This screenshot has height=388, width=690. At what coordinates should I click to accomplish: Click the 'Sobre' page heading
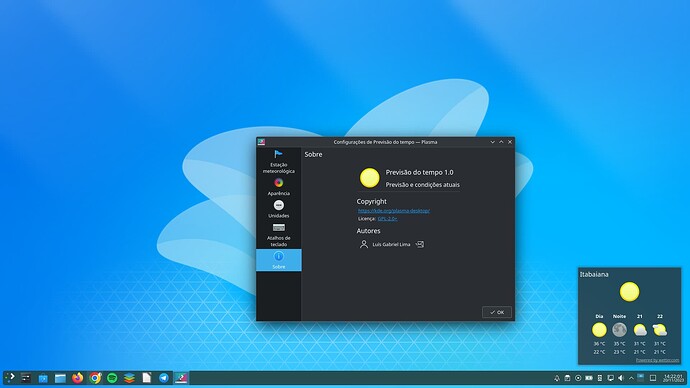coord(313,154)
